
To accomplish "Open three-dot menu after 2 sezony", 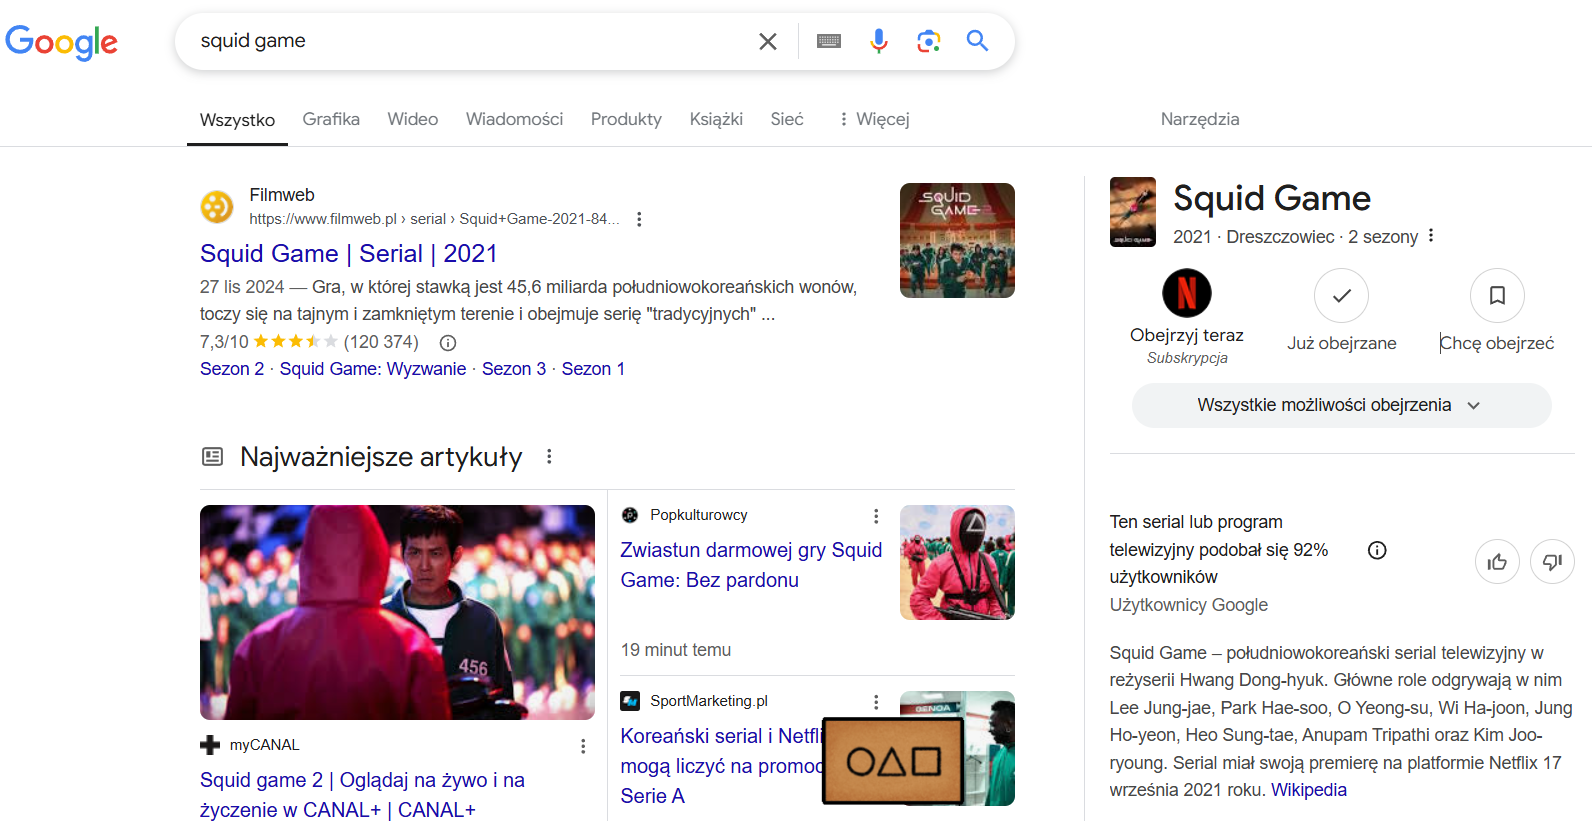I will (x=1431, y=236).
